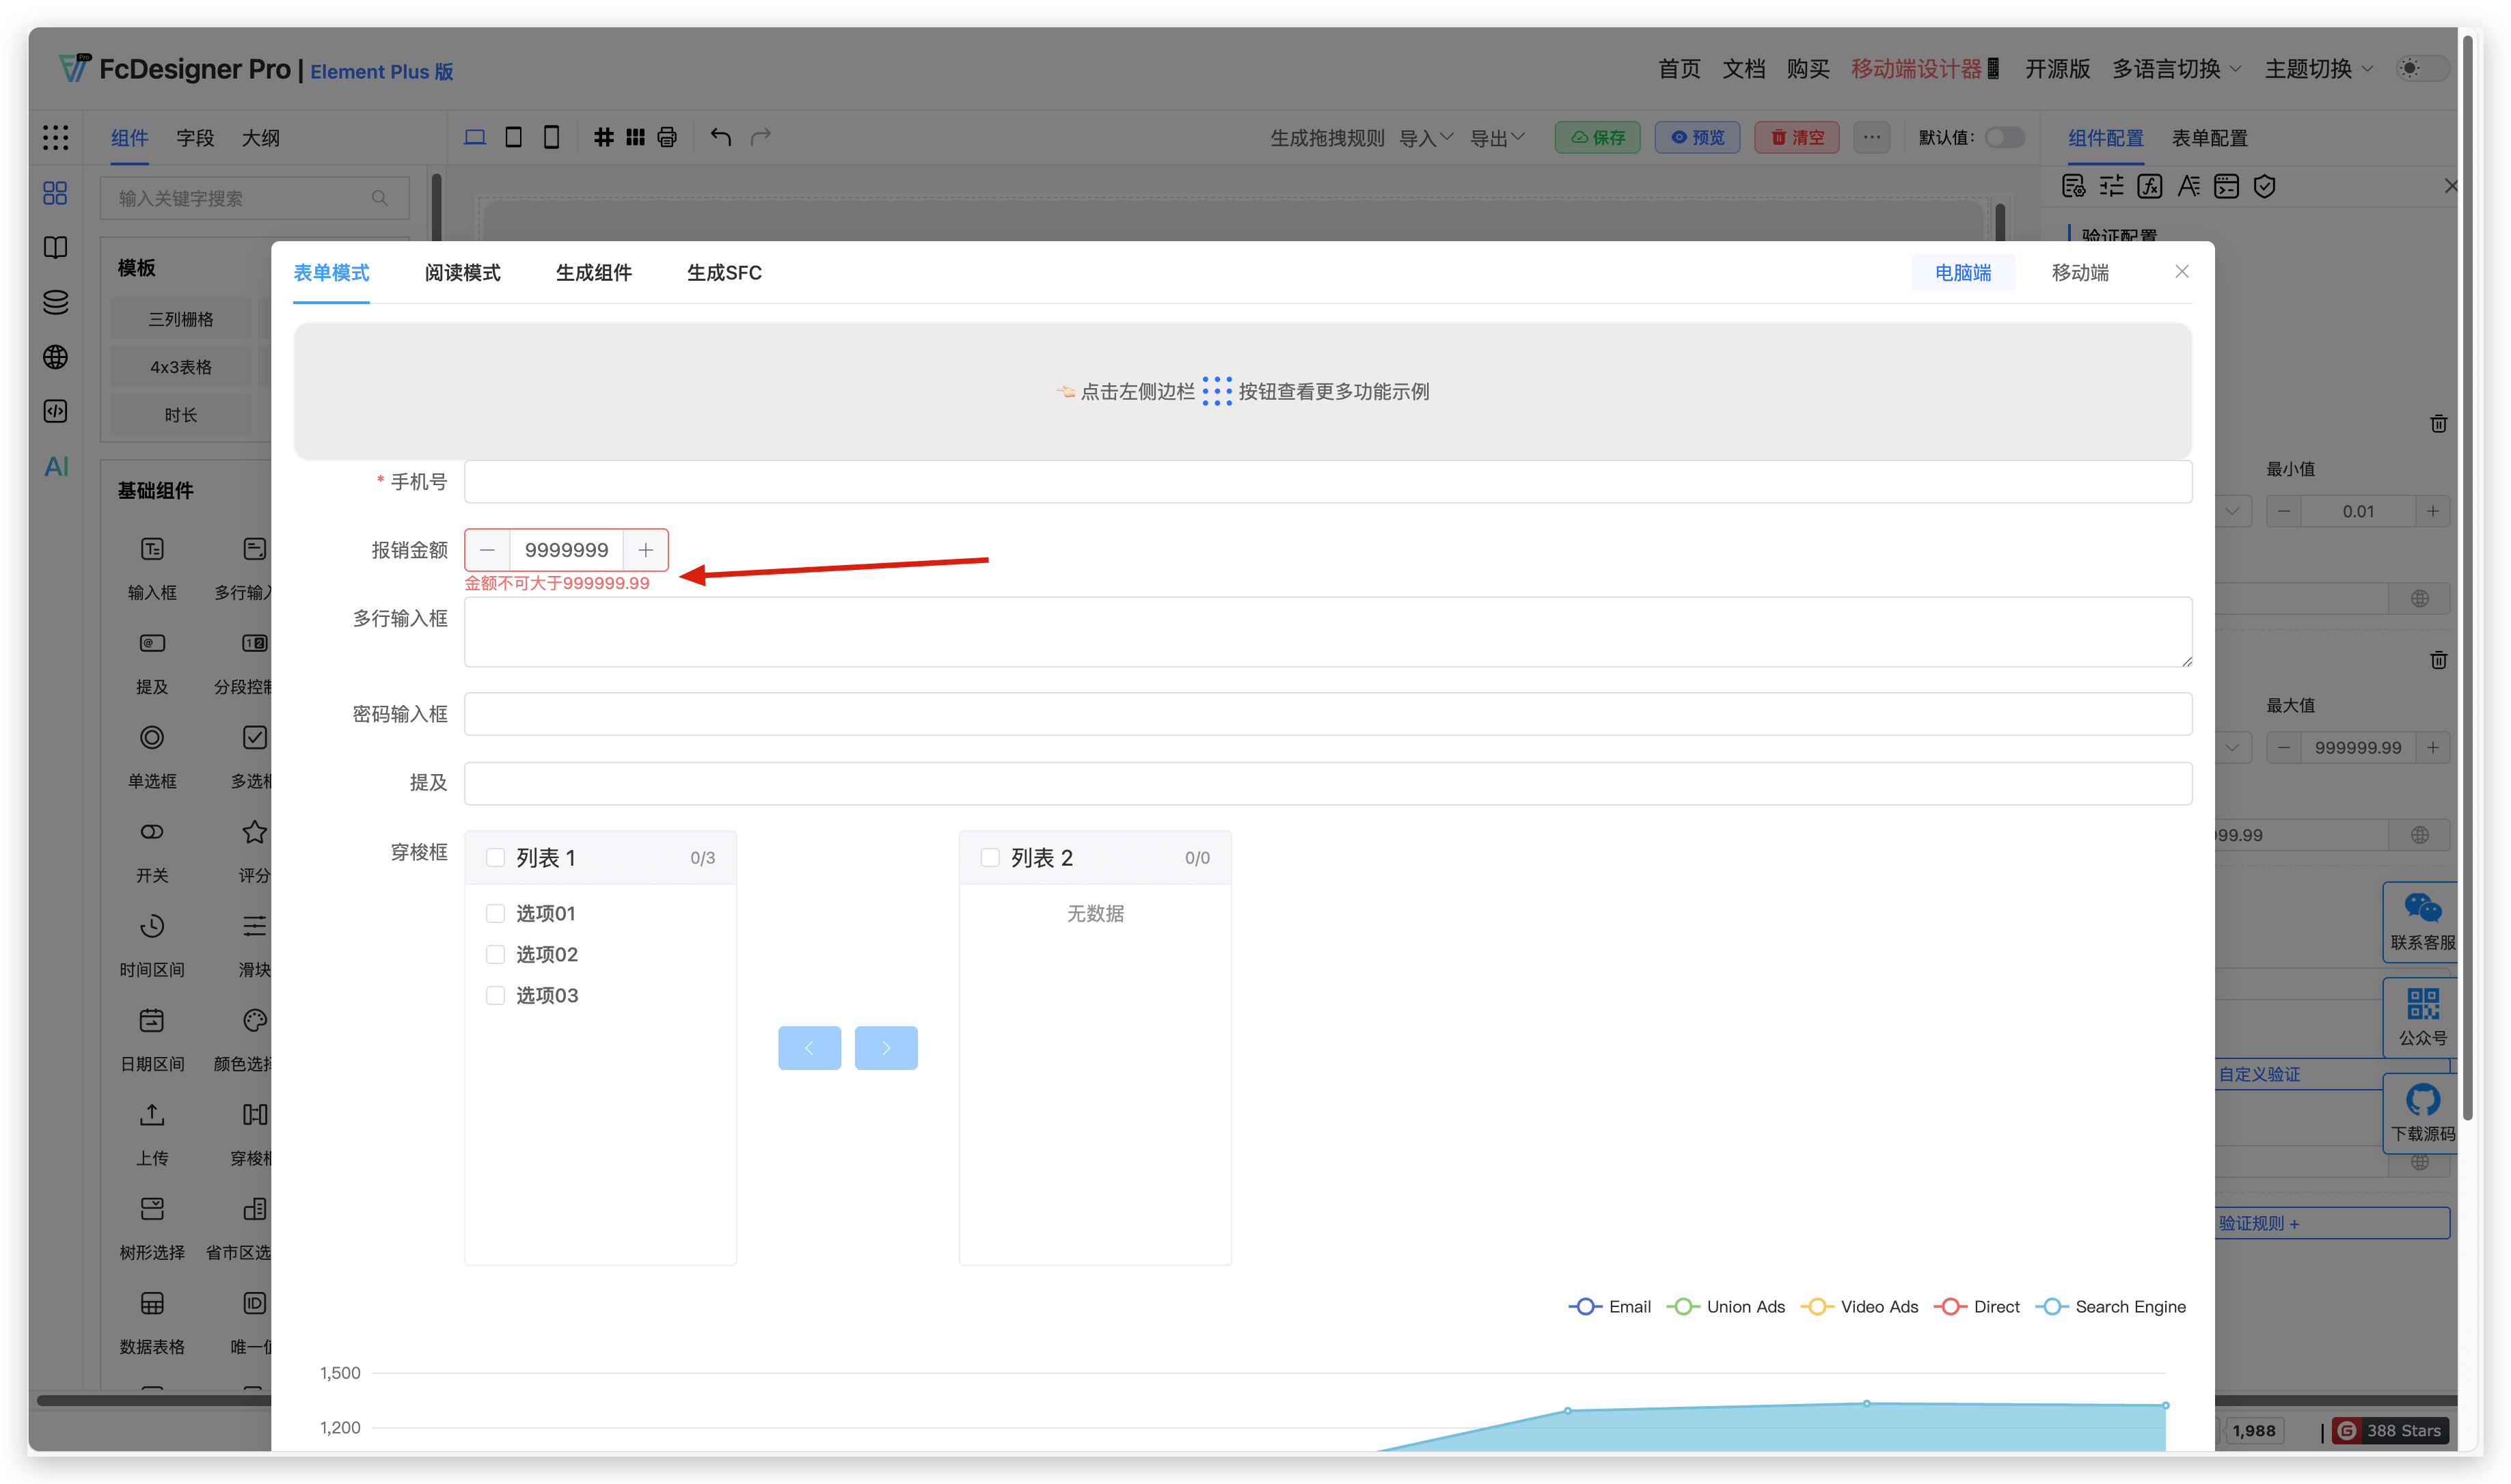Viewport: 2511px width, 1484px height.
Task: Click the 手机号 input field
Action: pyautogui.click(x=1327, y=482)
